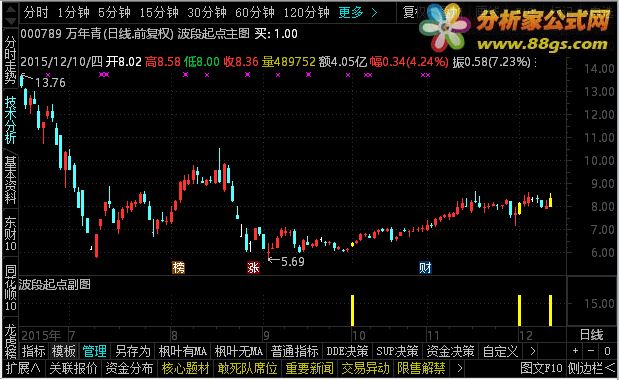The height and width of the screenshot is (380, 619).
Task: Zoom out chart with minus icon
Action: tap(591, 350)
